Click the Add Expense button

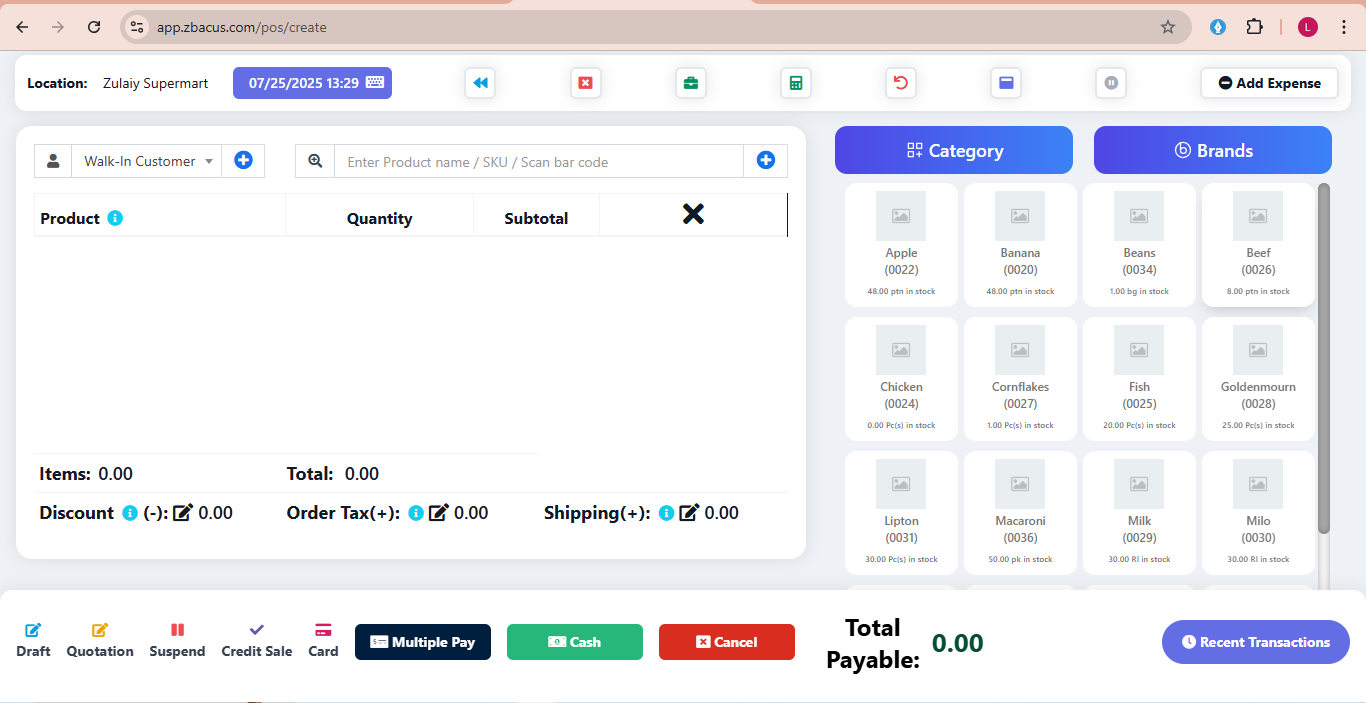(x=1269, y=83)
